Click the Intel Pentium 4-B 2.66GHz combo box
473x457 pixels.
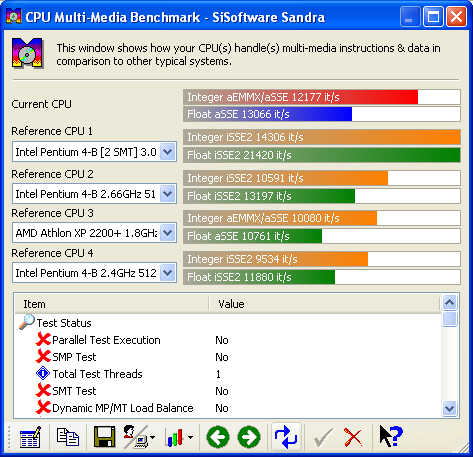[94, 194]
